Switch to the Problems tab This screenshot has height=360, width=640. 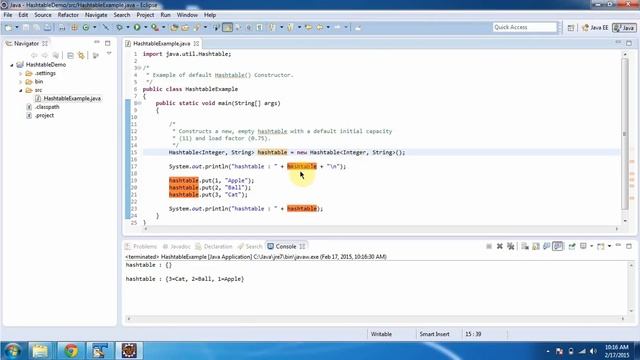coord(141,247)
